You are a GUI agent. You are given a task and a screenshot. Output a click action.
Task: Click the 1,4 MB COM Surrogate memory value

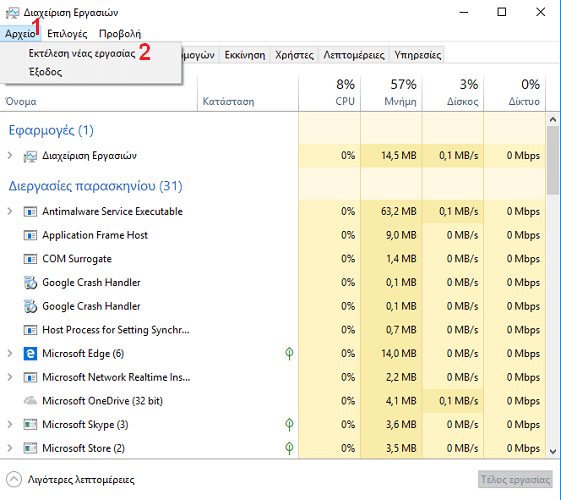[401, 259]
